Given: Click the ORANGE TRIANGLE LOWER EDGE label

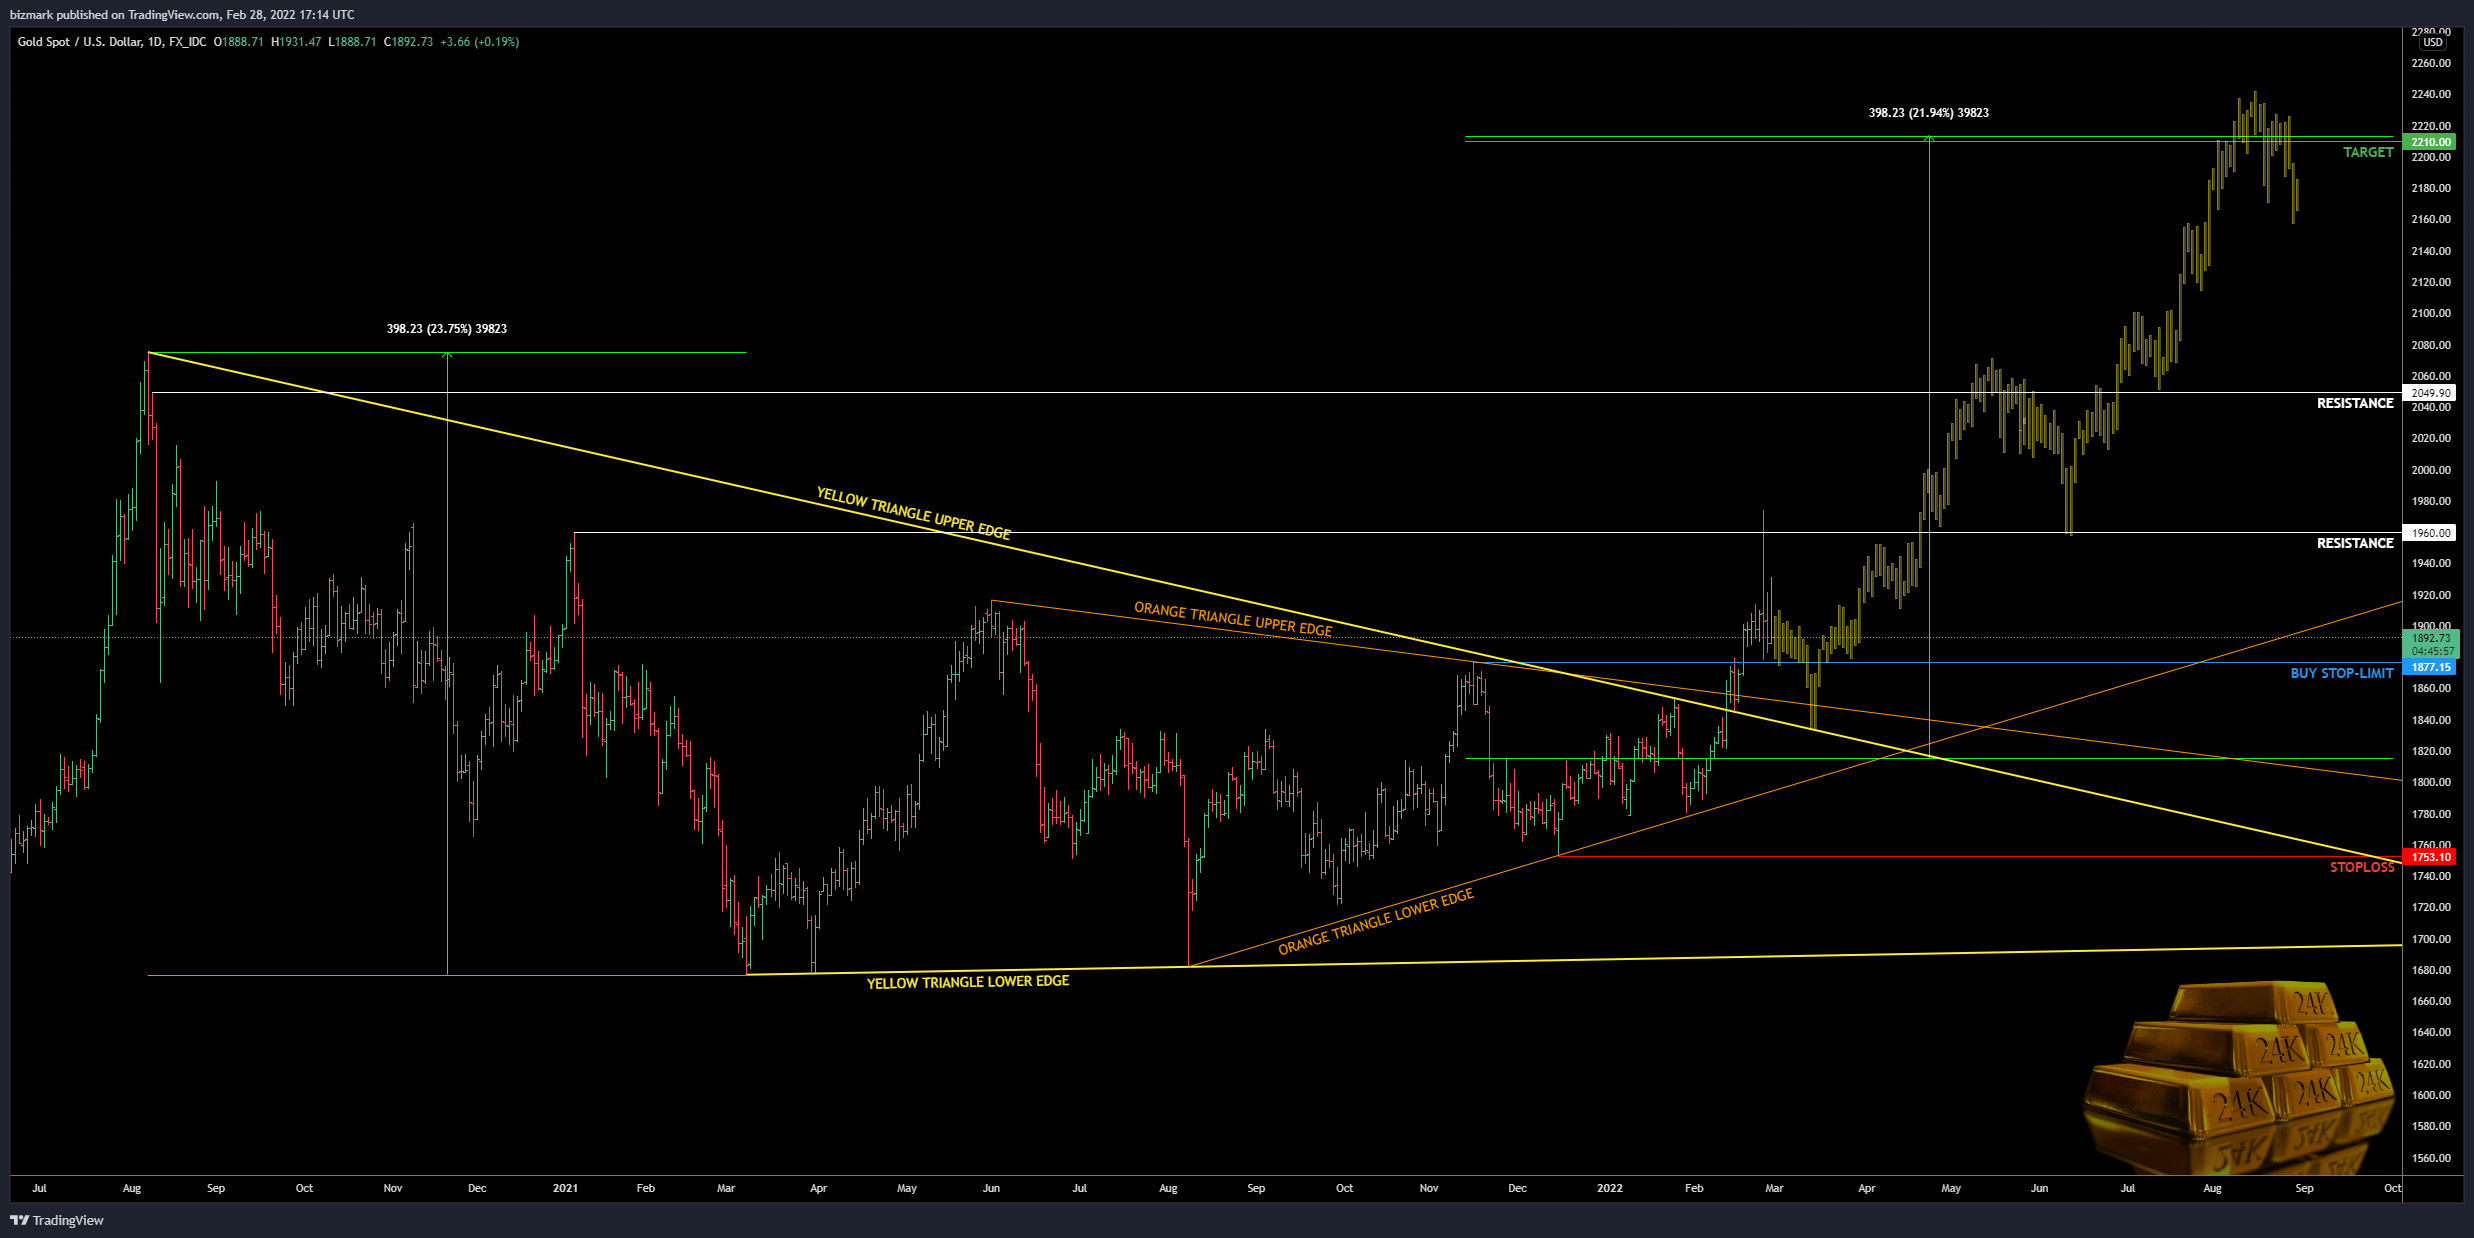Looking at the screenshot, I should 1376,921.
